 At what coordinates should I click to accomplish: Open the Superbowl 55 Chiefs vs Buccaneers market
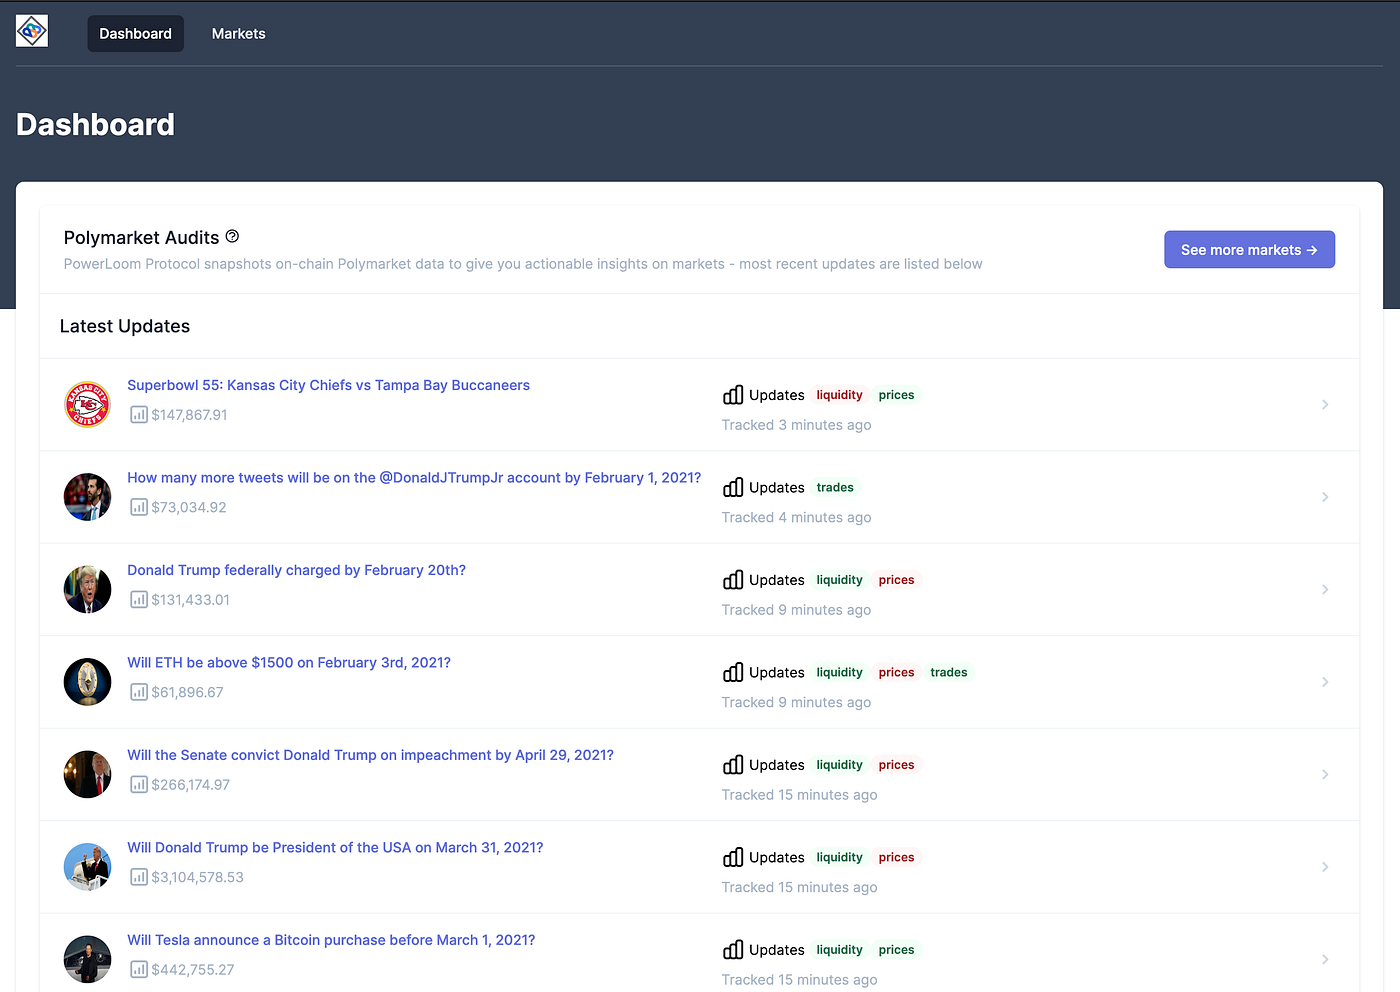(328, 385)
